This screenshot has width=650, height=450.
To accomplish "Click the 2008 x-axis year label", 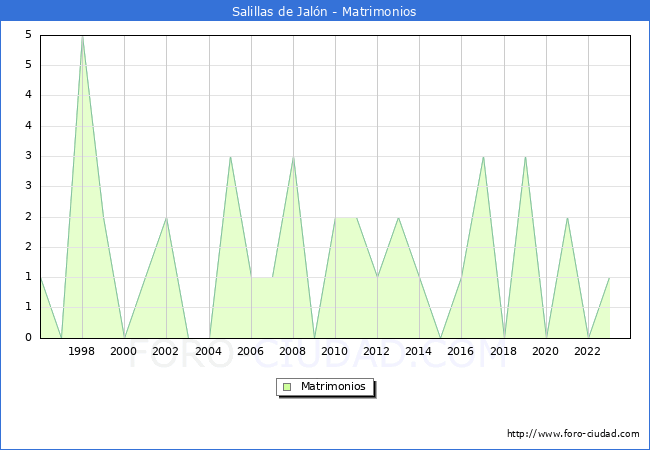I will coord(293,351).
